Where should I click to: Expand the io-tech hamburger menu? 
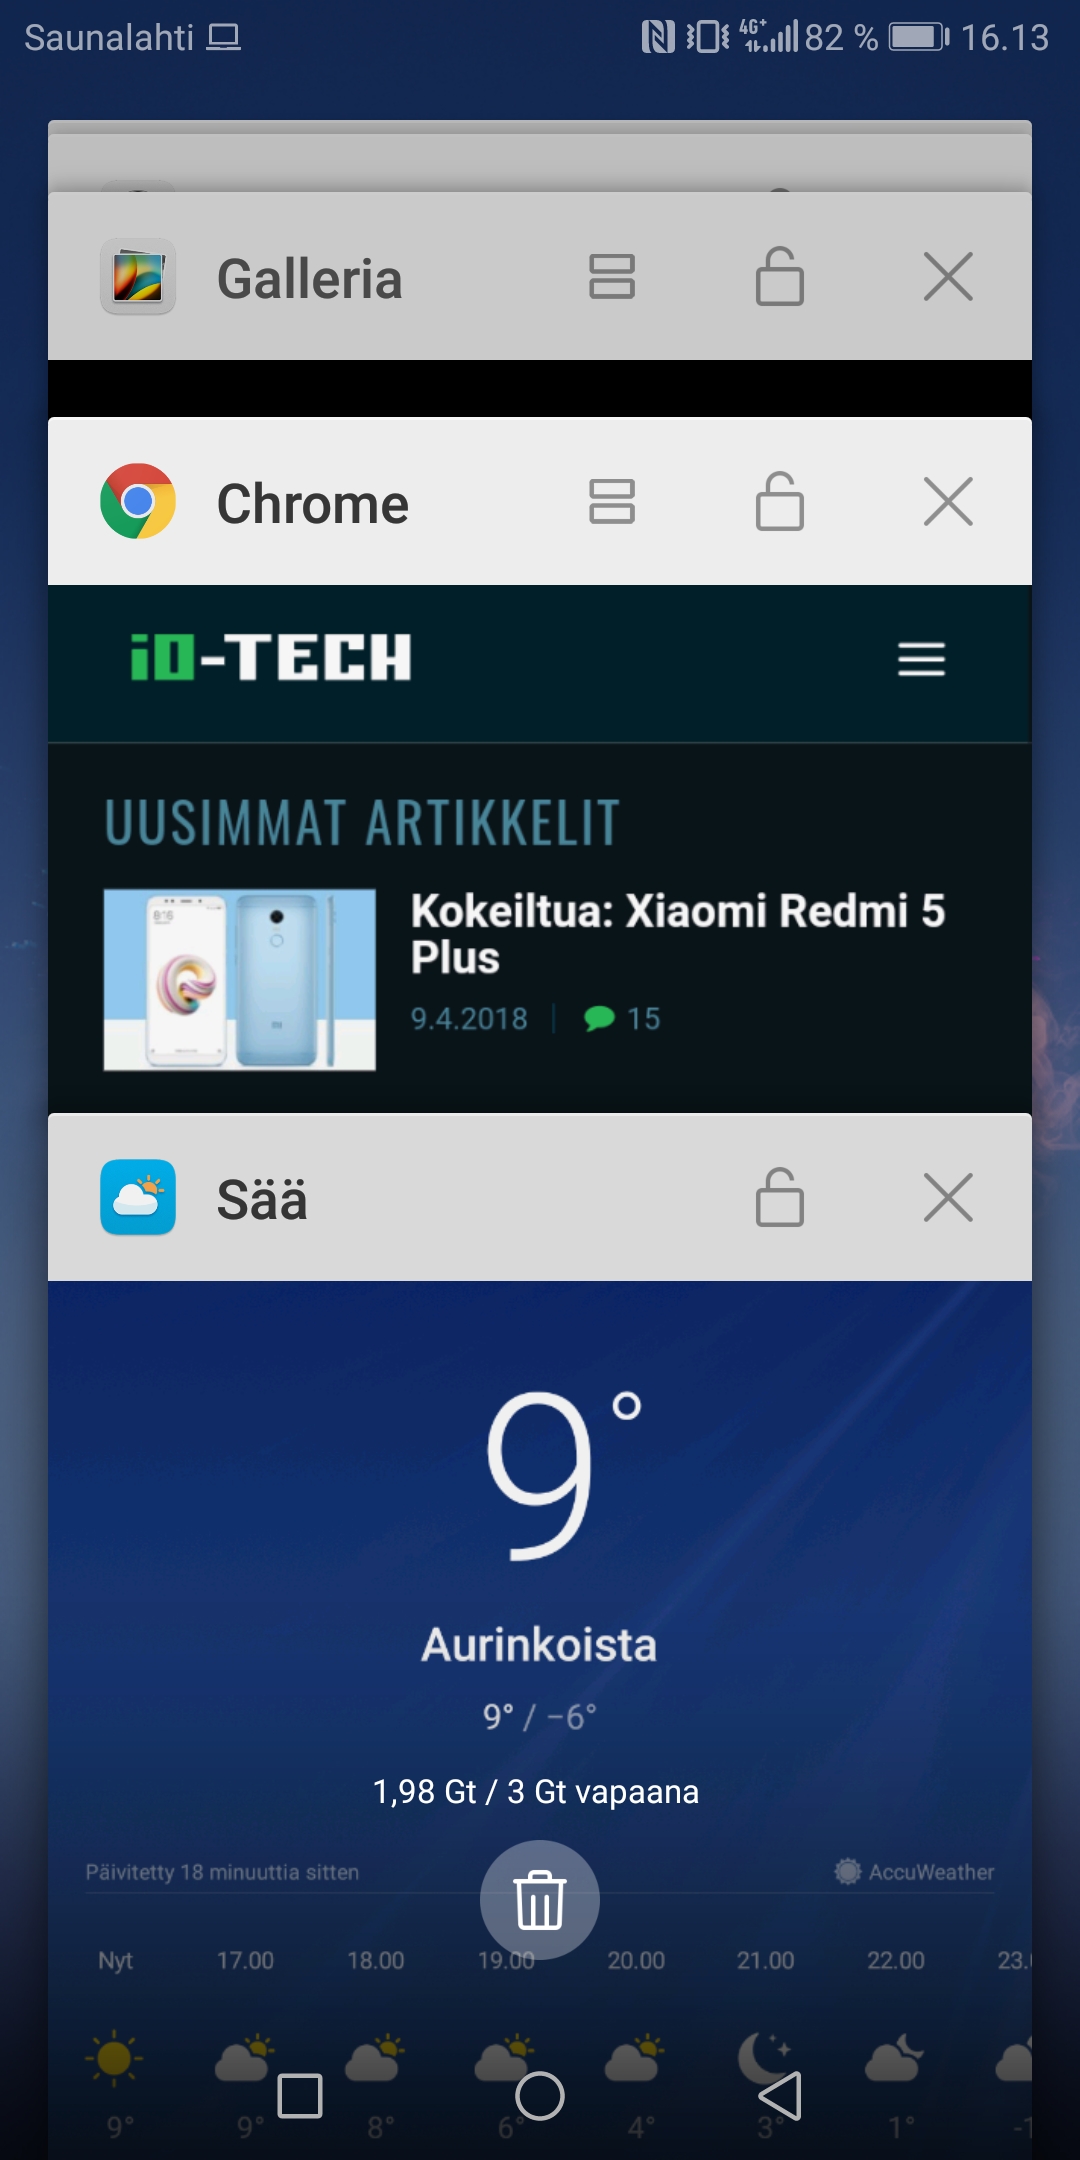pos(921,660)
